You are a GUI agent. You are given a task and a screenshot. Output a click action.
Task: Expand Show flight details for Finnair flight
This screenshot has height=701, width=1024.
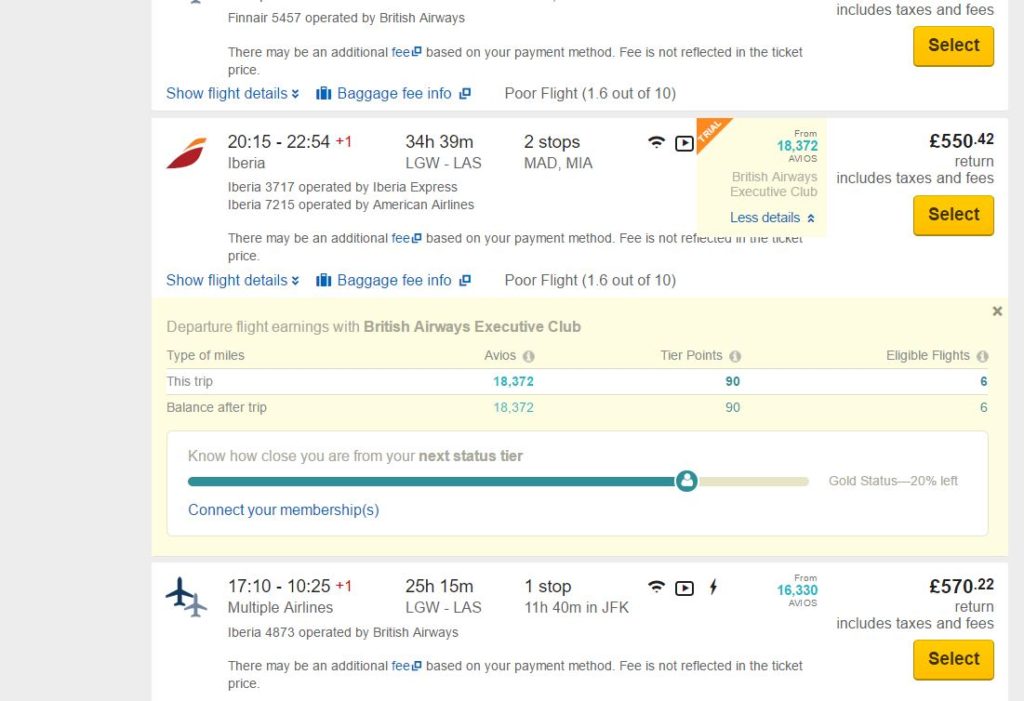pos(232,93)
